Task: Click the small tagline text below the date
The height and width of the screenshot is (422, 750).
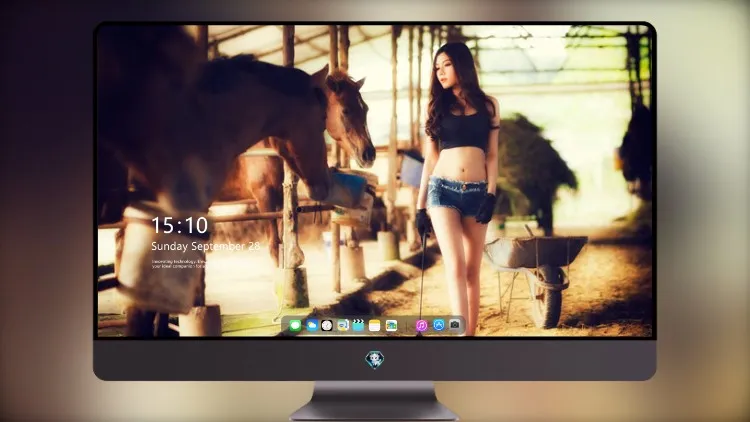Action: pyautogui.click(x=178, y=264)
